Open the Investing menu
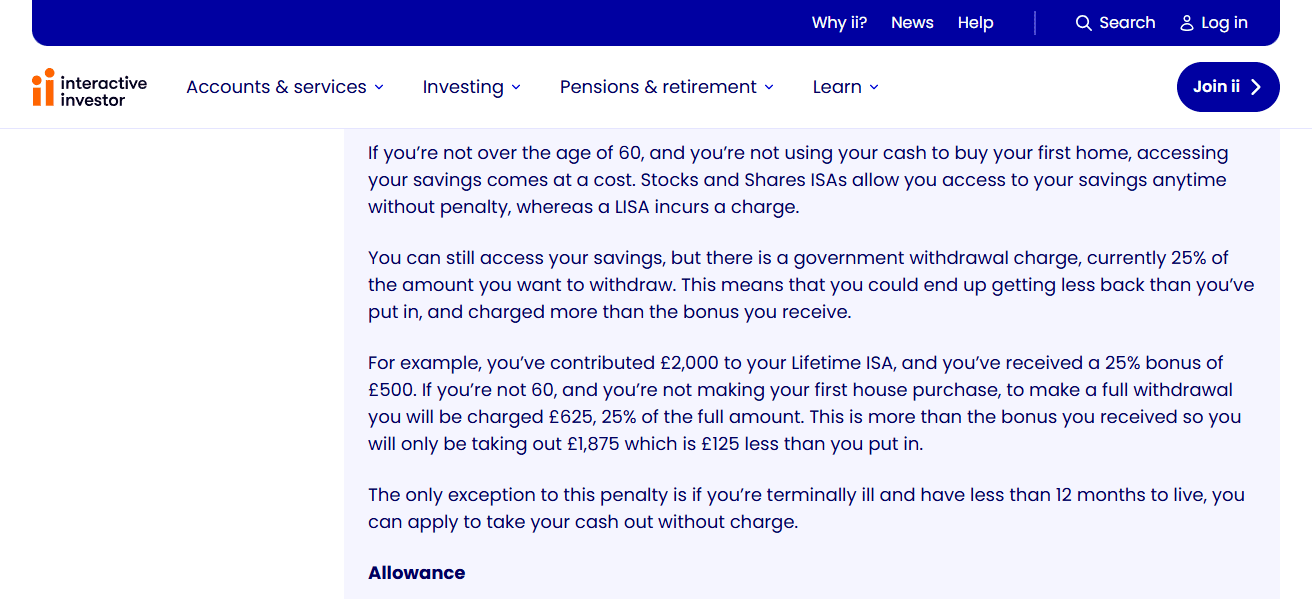The image size is (1312, 599). pos(463,87)
